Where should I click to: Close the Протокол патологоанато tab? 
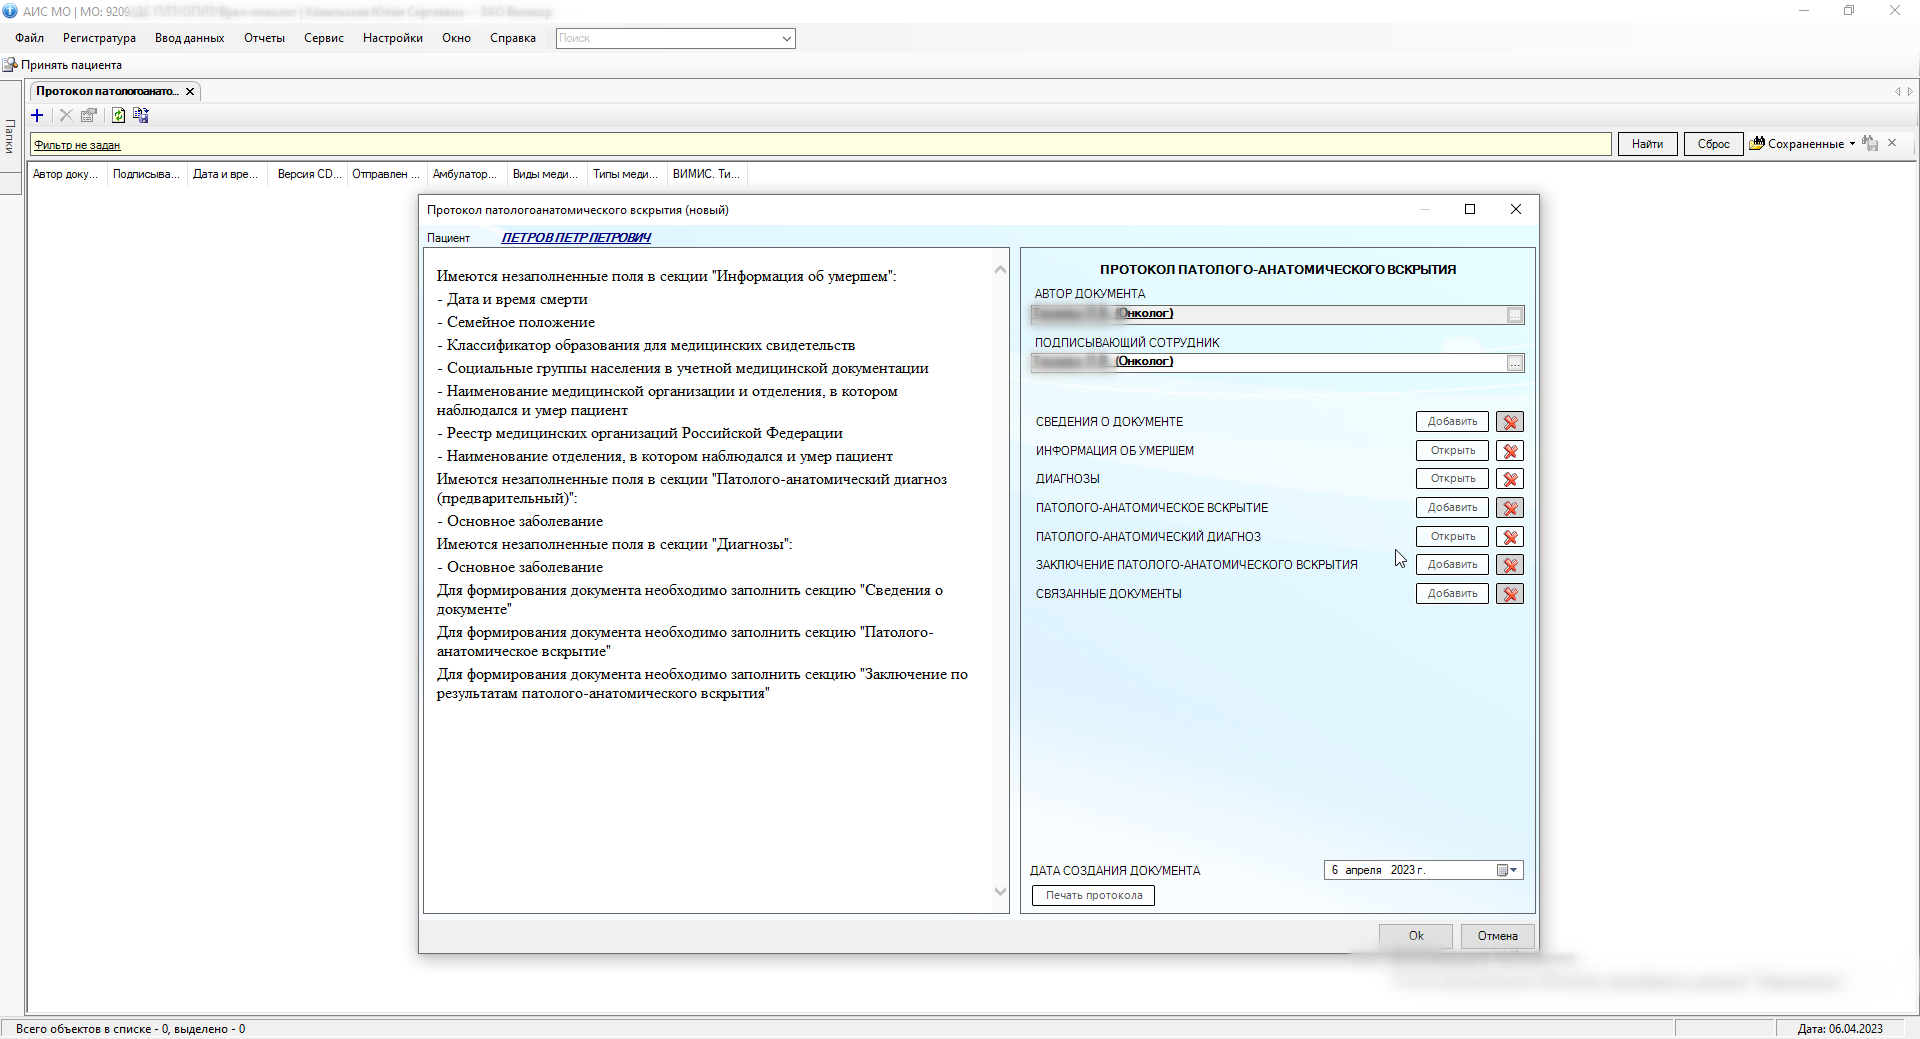[x=190, y=91]
